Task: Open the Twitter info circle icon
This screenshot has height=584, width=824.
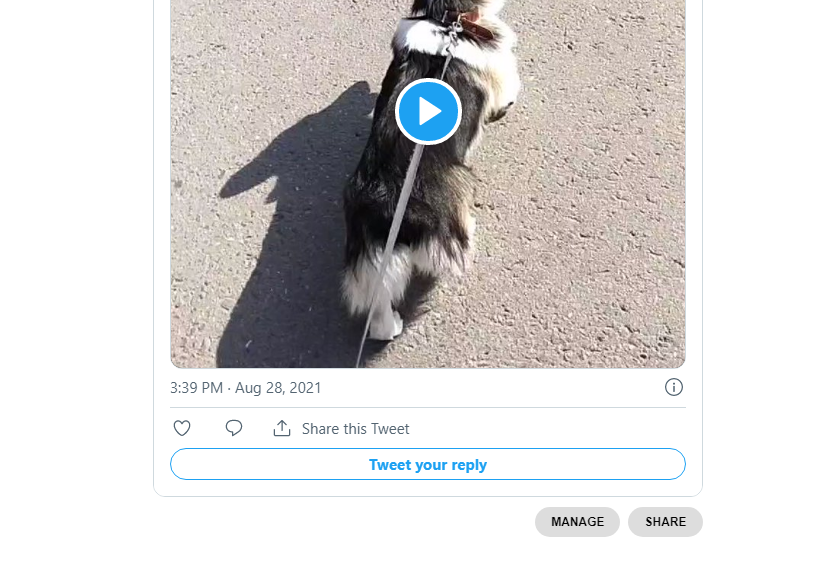Action: click(674, 387)
